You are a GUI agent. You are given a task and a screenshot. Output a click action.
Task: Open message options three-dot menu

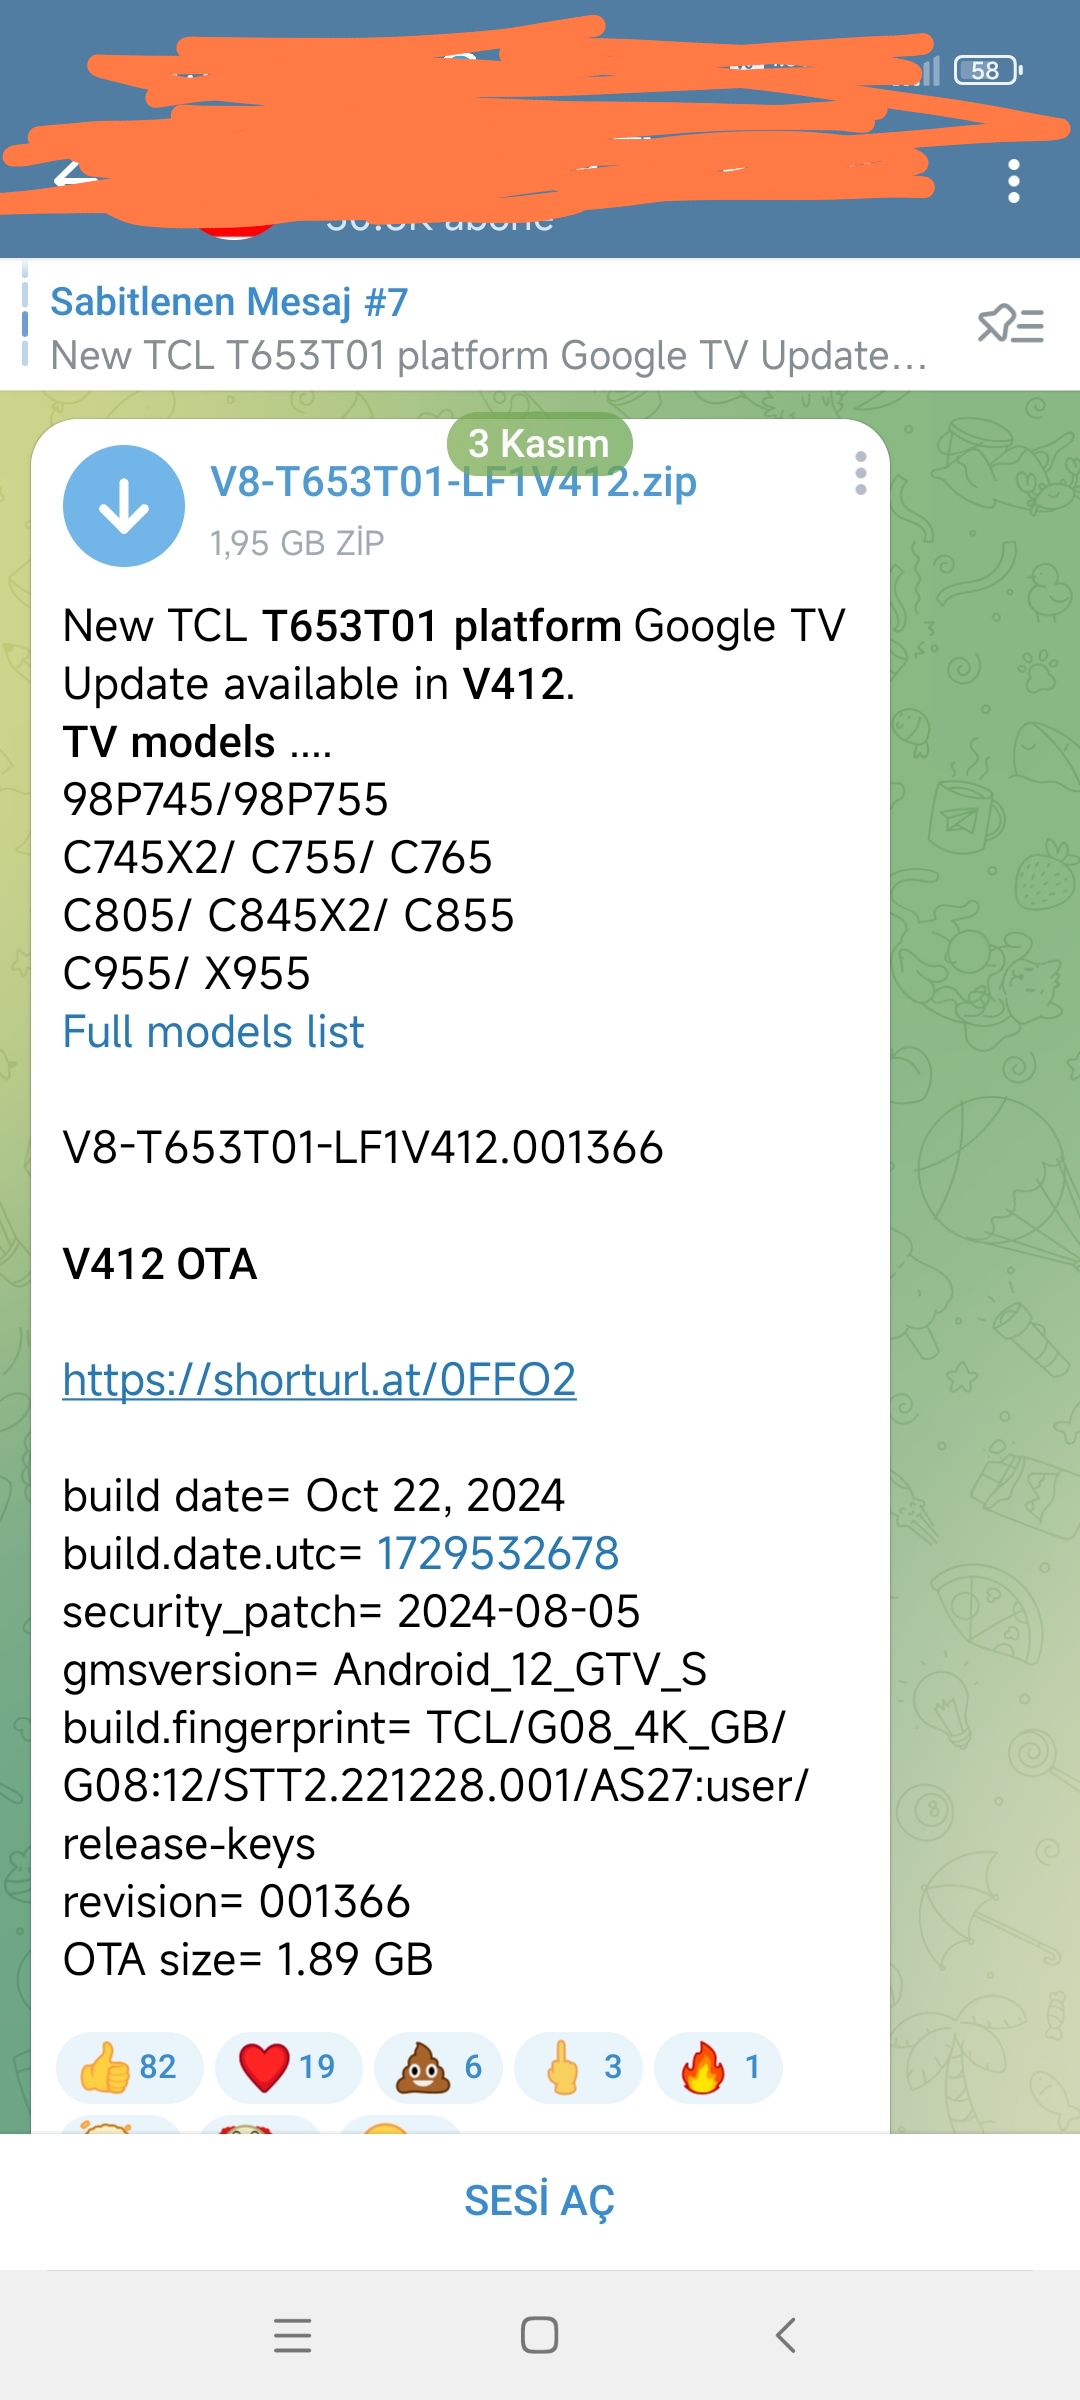[860, 473]
